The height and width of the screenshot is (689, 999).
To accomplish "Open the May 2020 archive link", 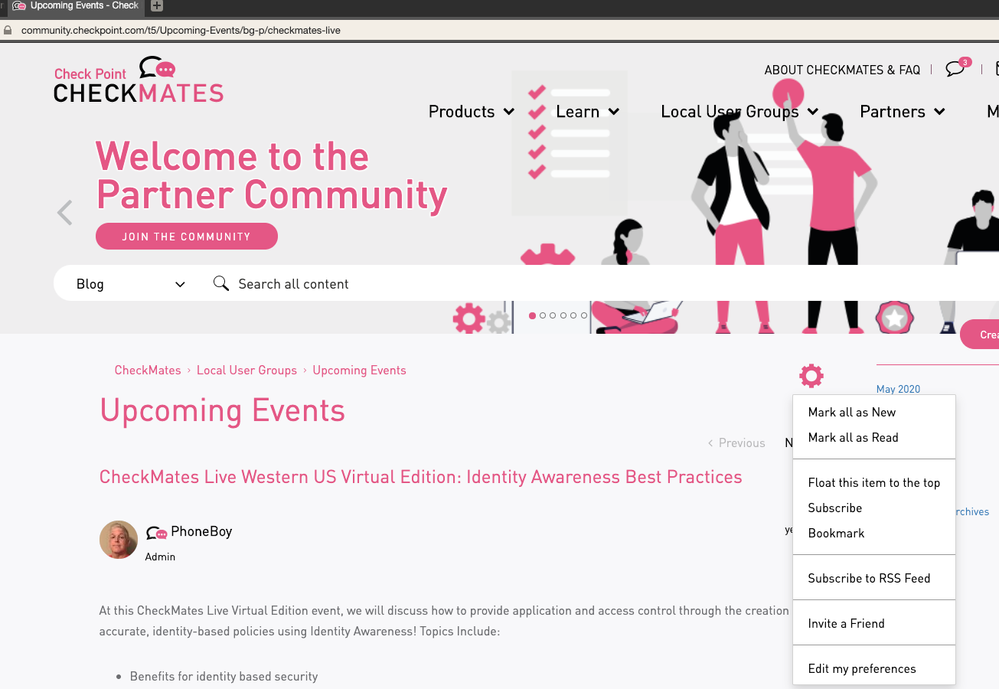I will pyautogui.click(x=898, y=389).
